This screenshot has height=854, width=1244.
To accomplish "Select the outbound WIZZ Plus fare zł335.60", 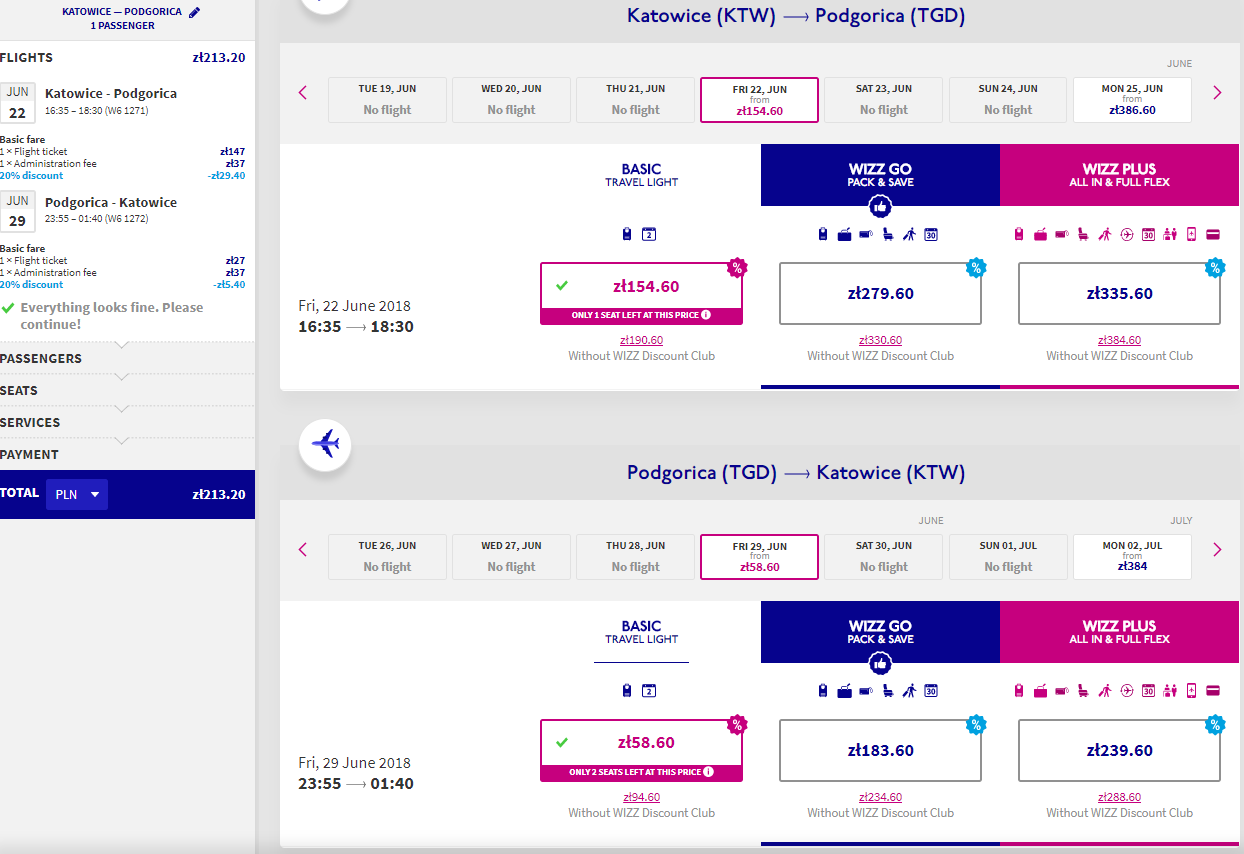I will (1119, 294).
